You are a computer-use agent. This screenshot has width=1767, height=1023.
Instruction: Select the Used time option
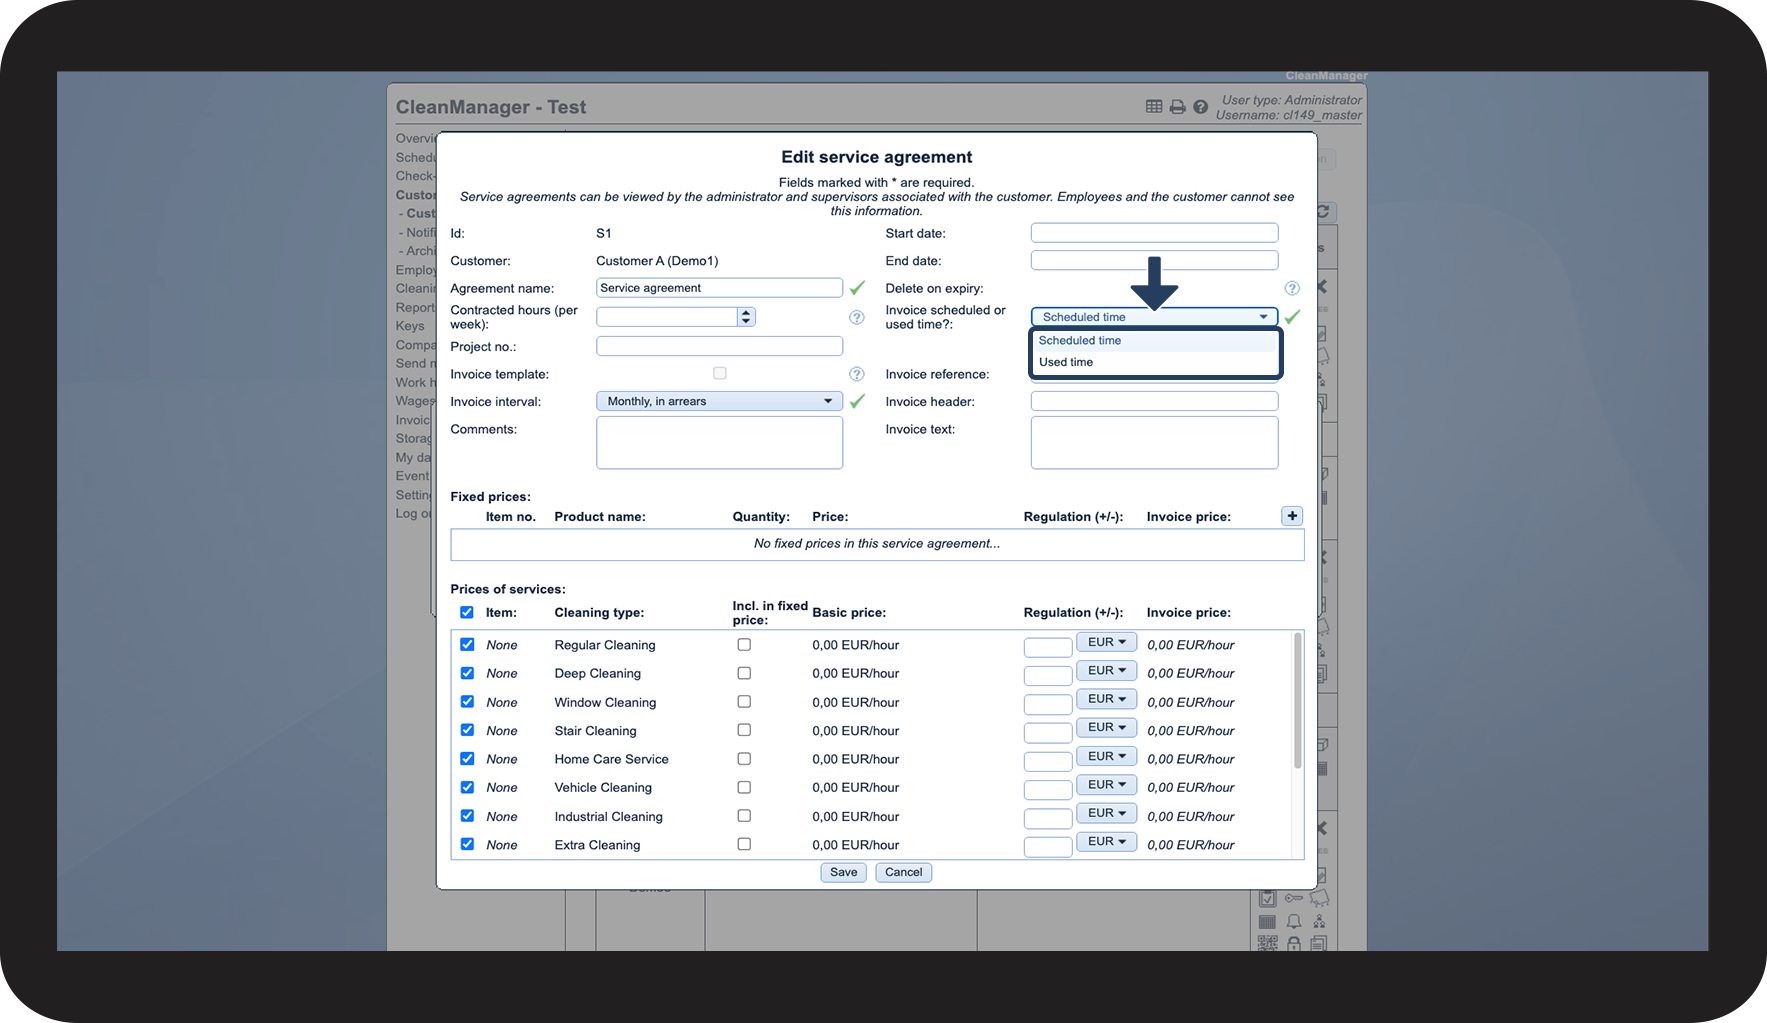[1155, 362]
